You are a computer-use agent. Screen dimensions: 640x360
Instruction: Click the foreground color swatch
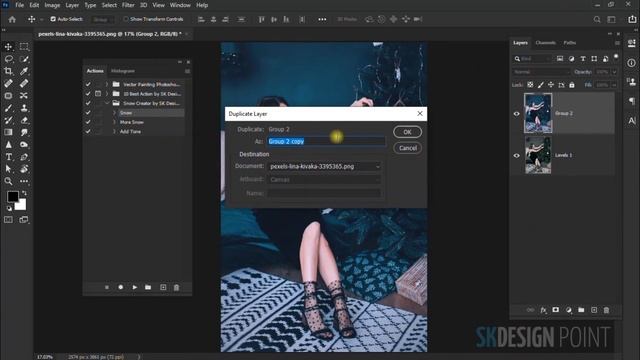13,197
